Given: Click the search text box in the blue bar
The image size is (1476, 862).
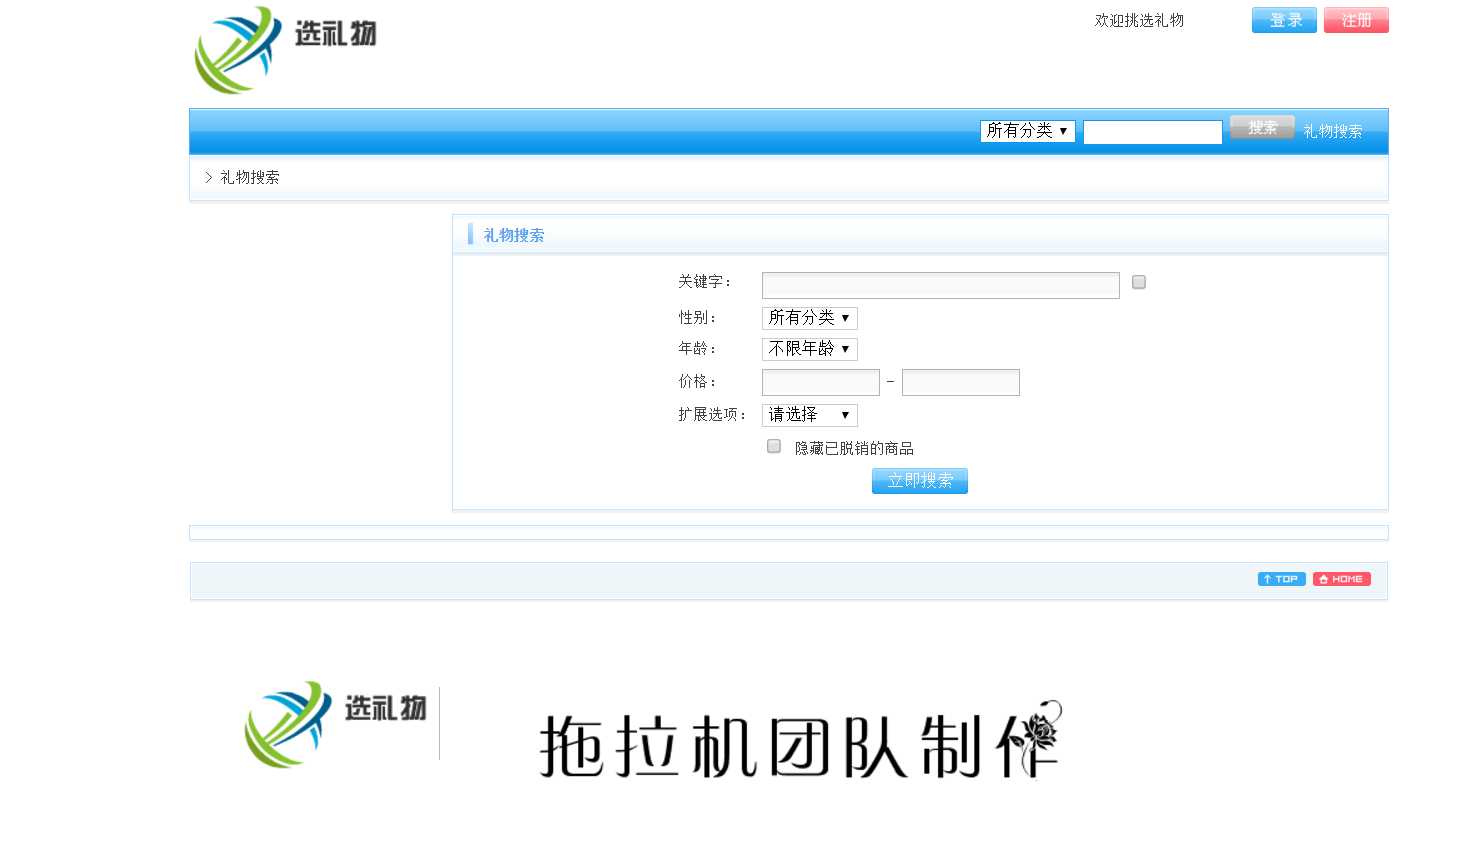Looking at the screenshot, I should point(1153,132).
